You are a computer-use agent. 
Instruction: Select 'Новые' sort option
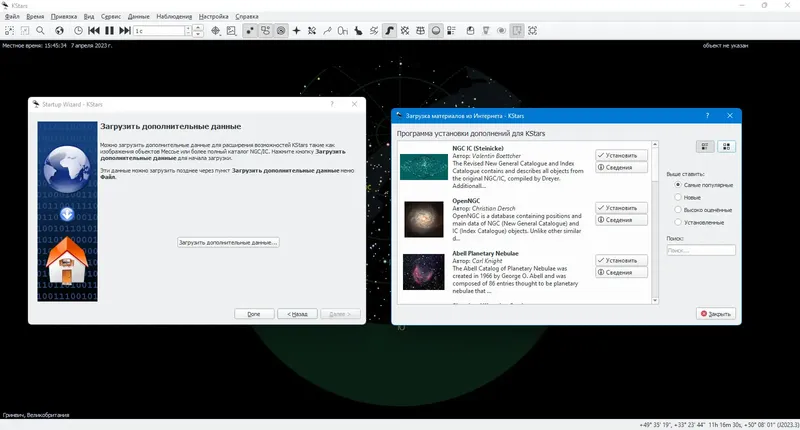pyautogui.click(x=688, y=197)
